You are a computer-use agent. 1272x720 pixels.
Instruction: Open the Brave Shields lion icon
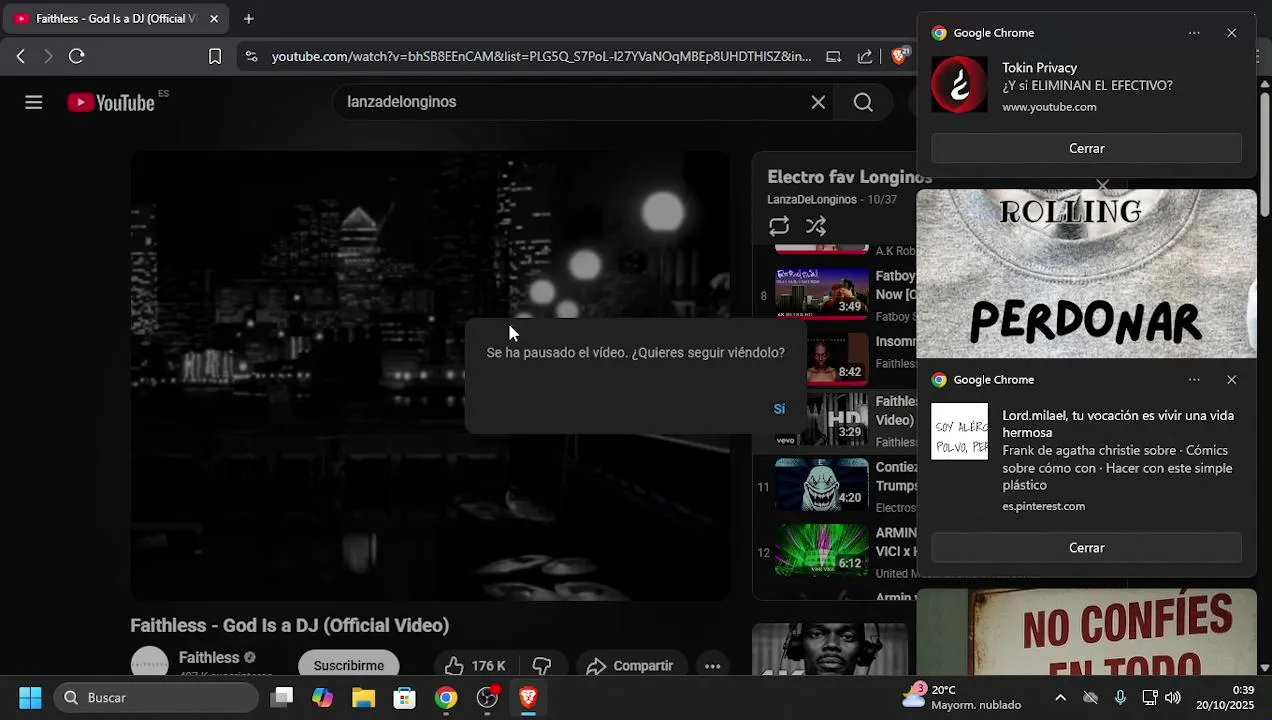pos(899,56)
